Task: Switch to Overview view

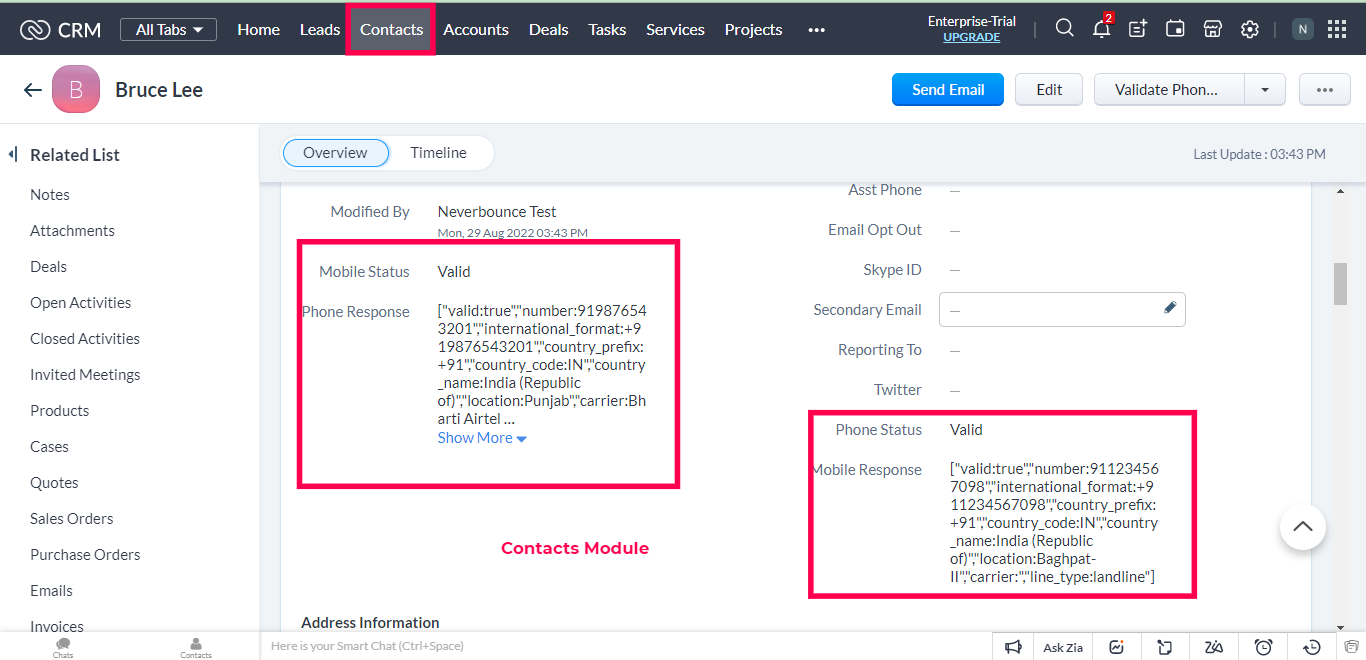Action: (335, 153)
